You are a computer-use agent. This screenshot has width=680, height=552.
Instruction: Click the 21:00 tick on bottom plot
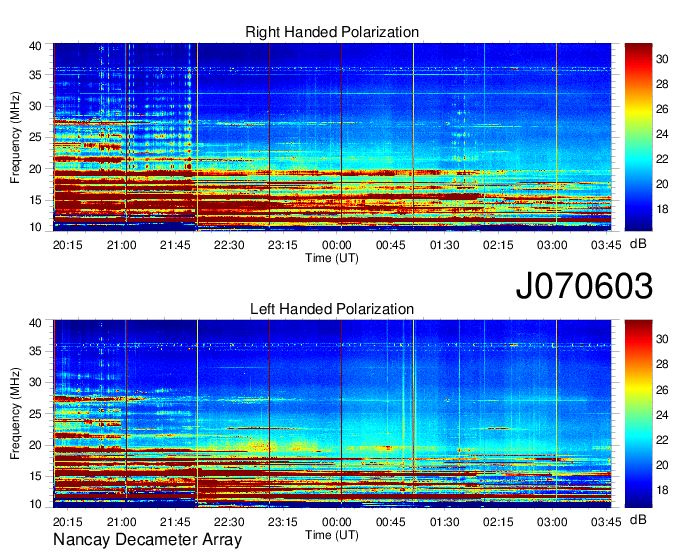(121, 522)
